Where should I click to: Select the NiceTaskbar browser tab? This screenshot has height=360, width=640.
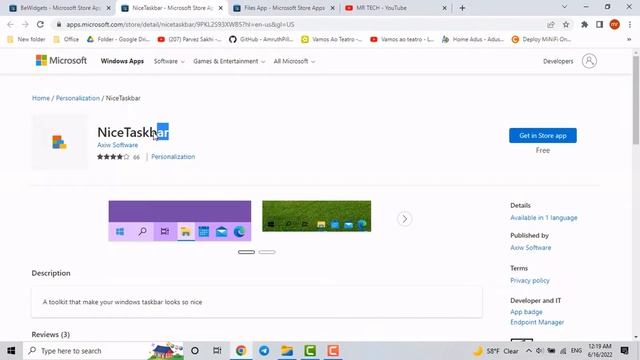(171, 8)
